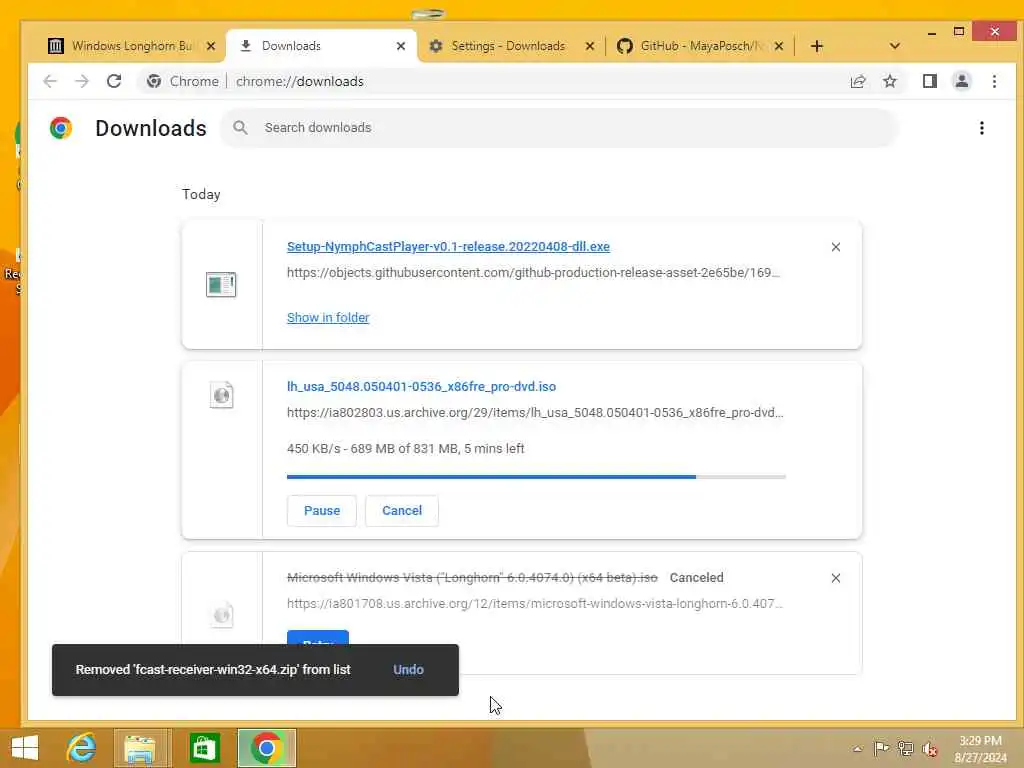Close the Downloads tab
This screenshot has width=1024, height=768.
pos(400,46)
